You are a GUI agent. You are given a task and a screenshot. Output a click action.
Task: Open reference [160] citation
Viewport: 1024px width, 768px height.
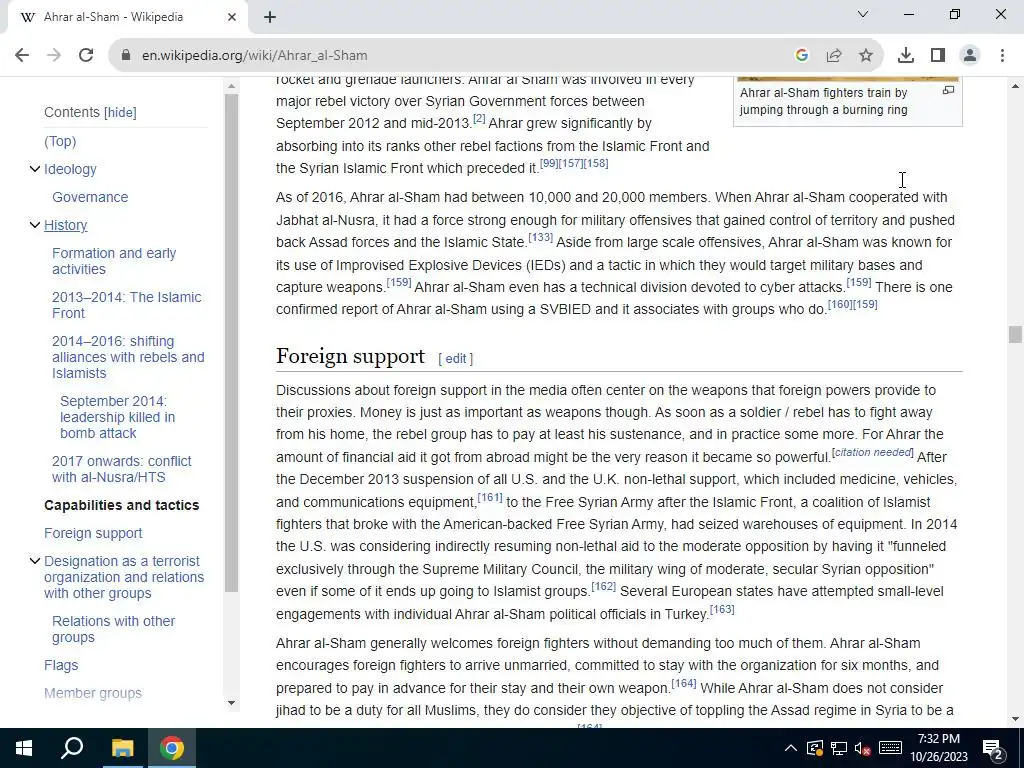pos(840,304)
